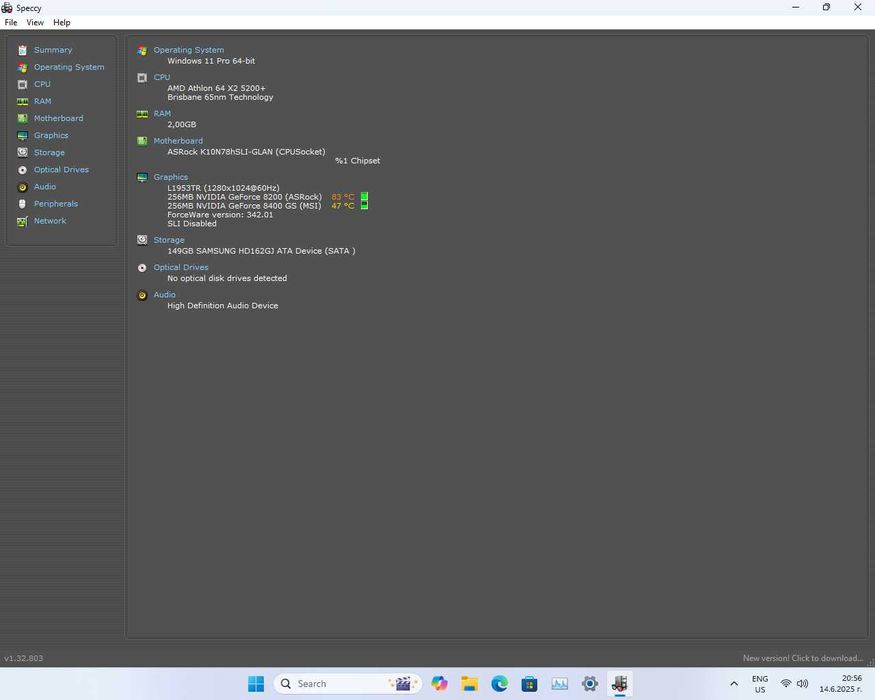Click "New version! Click to download..." link
This screenshot has width=875, height=700.
[x=803, y=658]
